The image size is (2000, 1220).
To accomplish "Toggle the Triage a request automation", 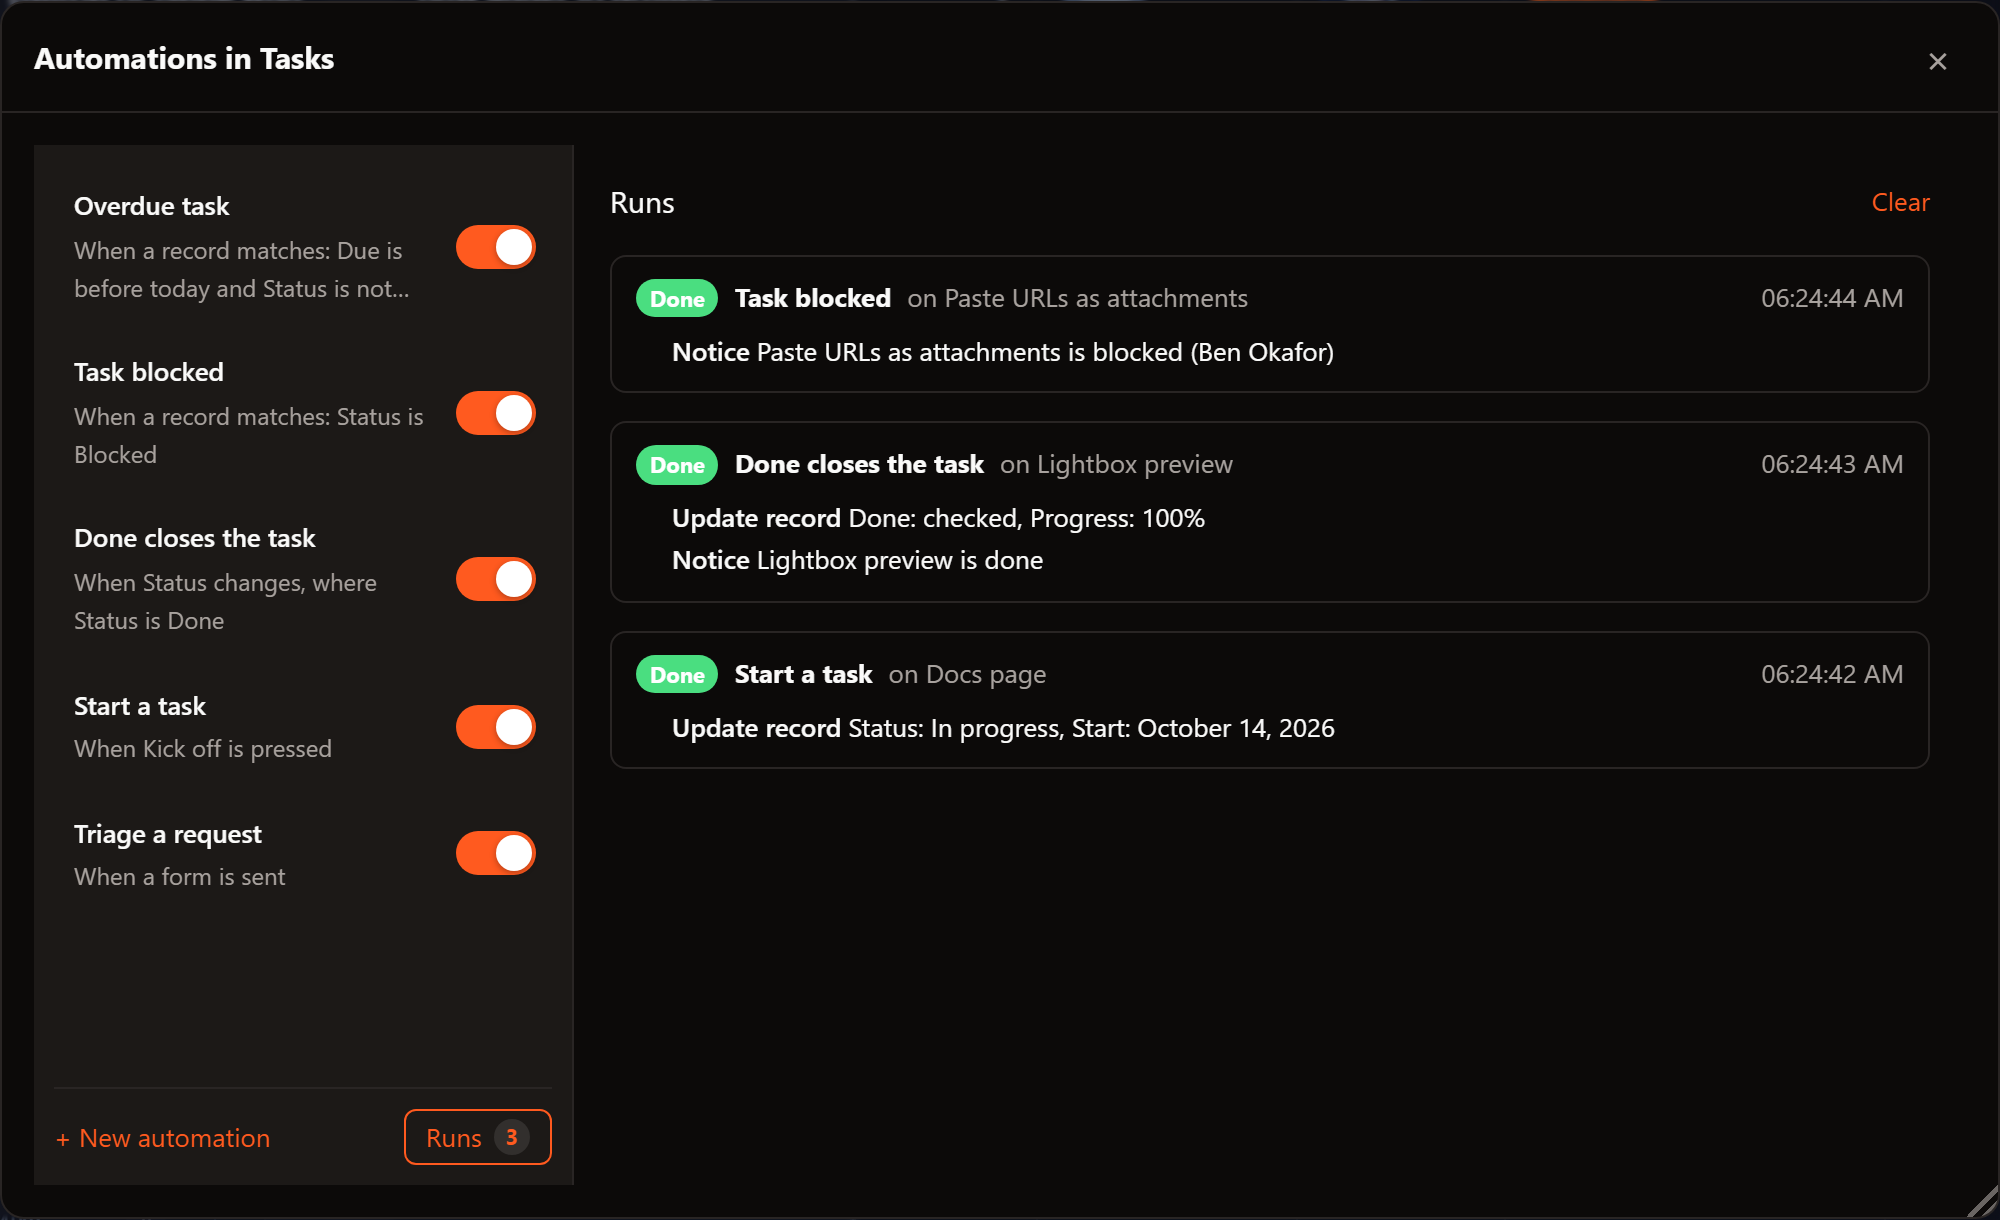I will coord(496,853).
